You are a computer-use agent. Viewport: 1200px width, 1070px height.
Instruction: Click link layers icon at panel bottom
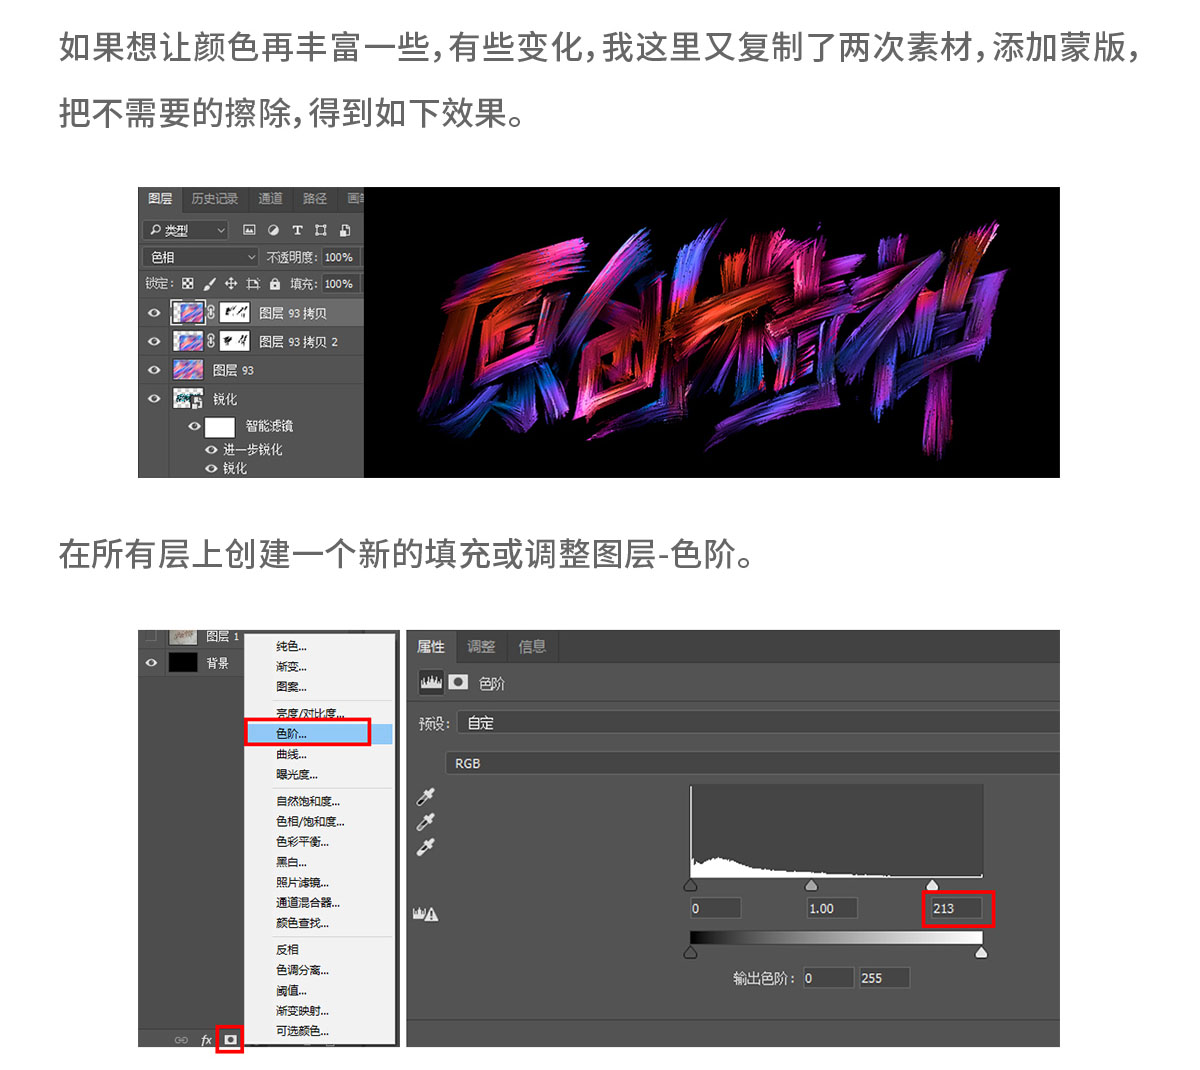click(x=181, y=1040)
